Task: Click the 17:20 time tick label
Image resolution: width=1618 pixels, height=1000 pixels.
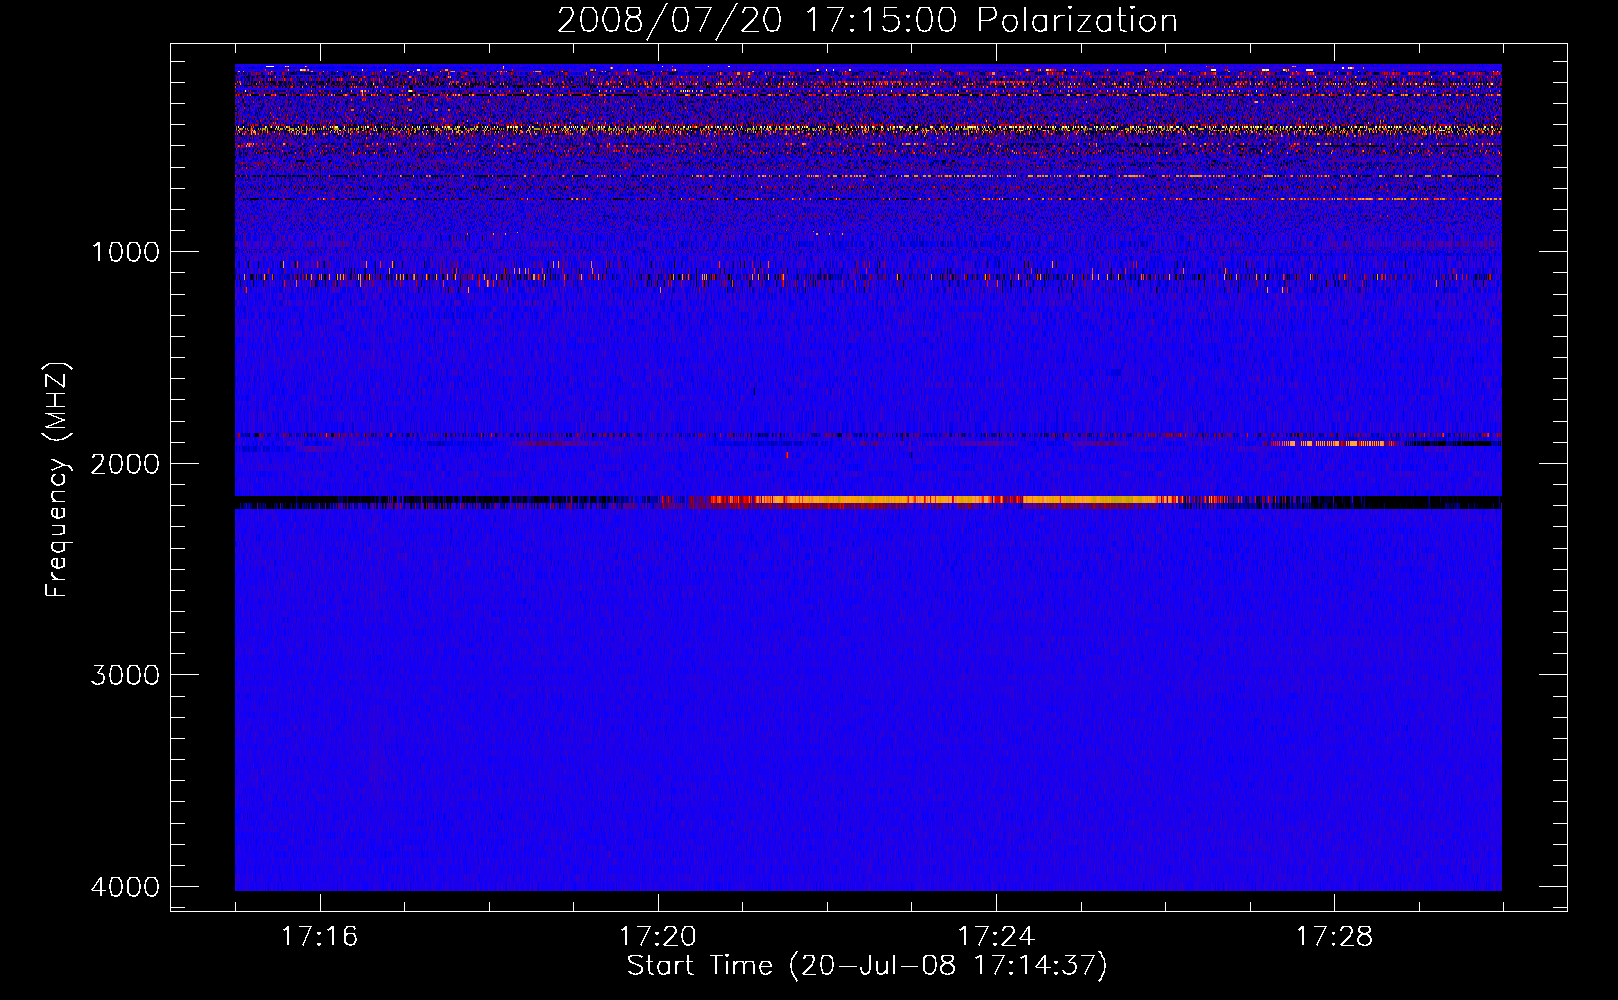Action: [657, 936]
